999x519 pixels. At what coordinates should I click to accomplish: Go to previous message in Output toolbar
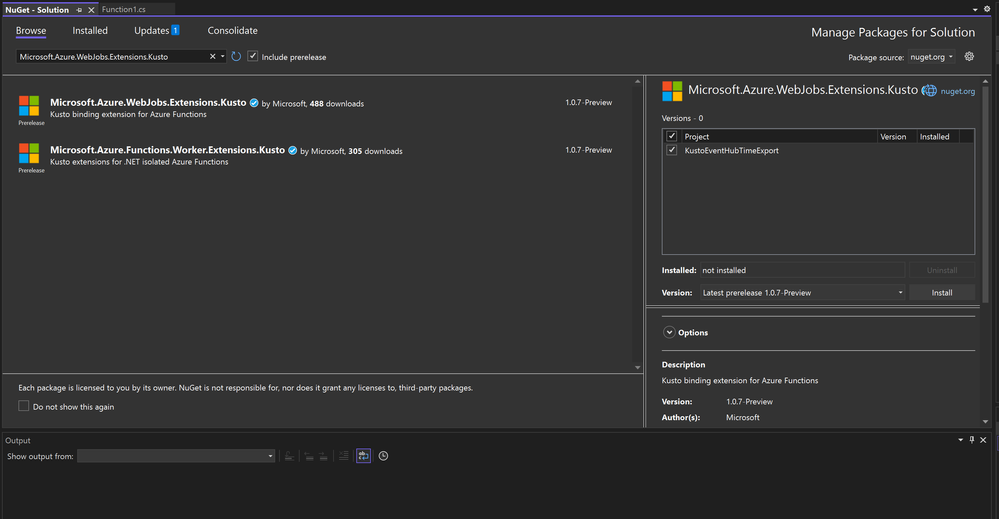(x=309, y=456)
